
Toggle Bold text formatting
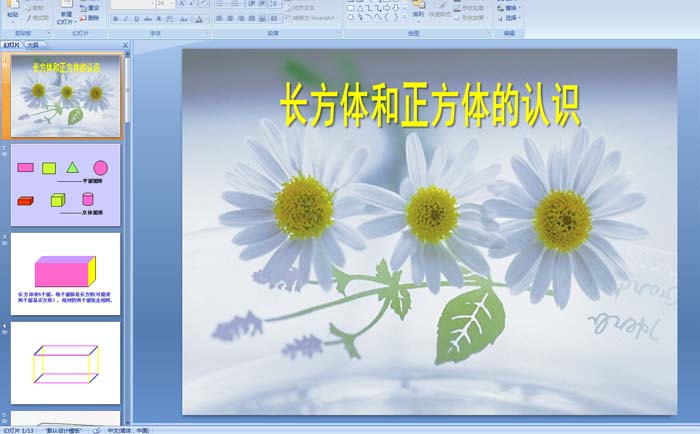point(114,18)
